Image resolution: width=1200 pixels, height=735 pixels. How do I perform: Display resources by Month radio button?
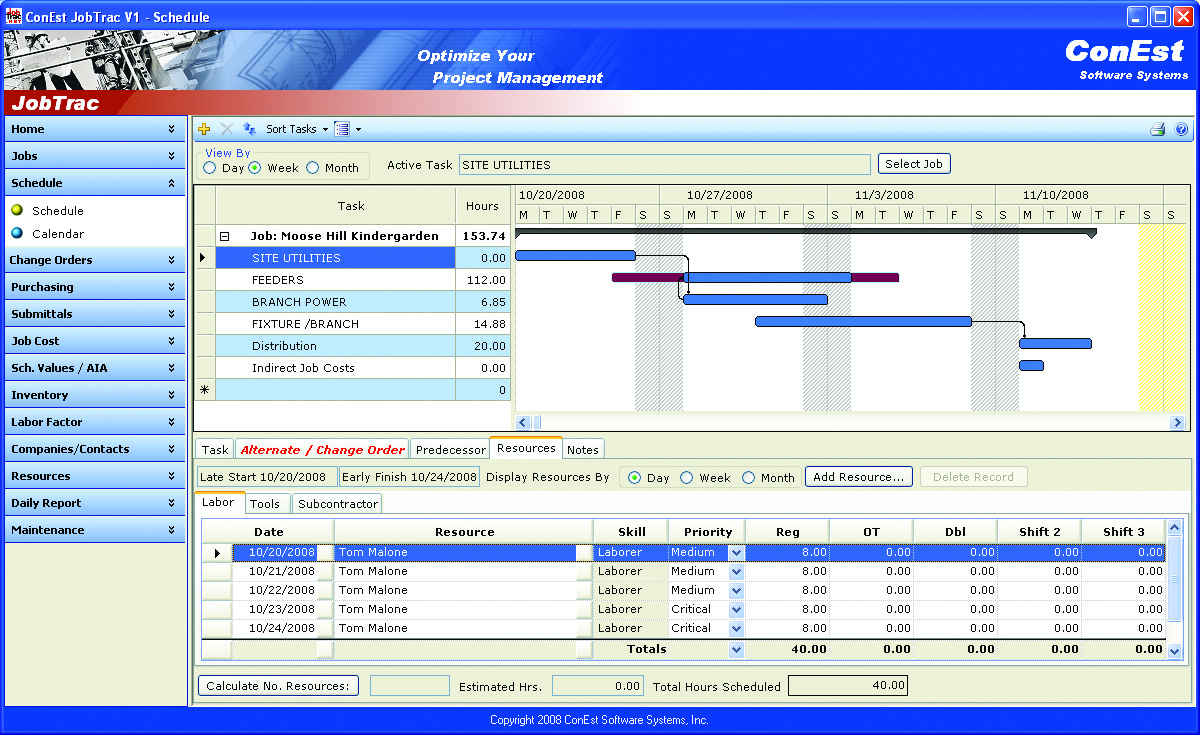click(749, 478)
